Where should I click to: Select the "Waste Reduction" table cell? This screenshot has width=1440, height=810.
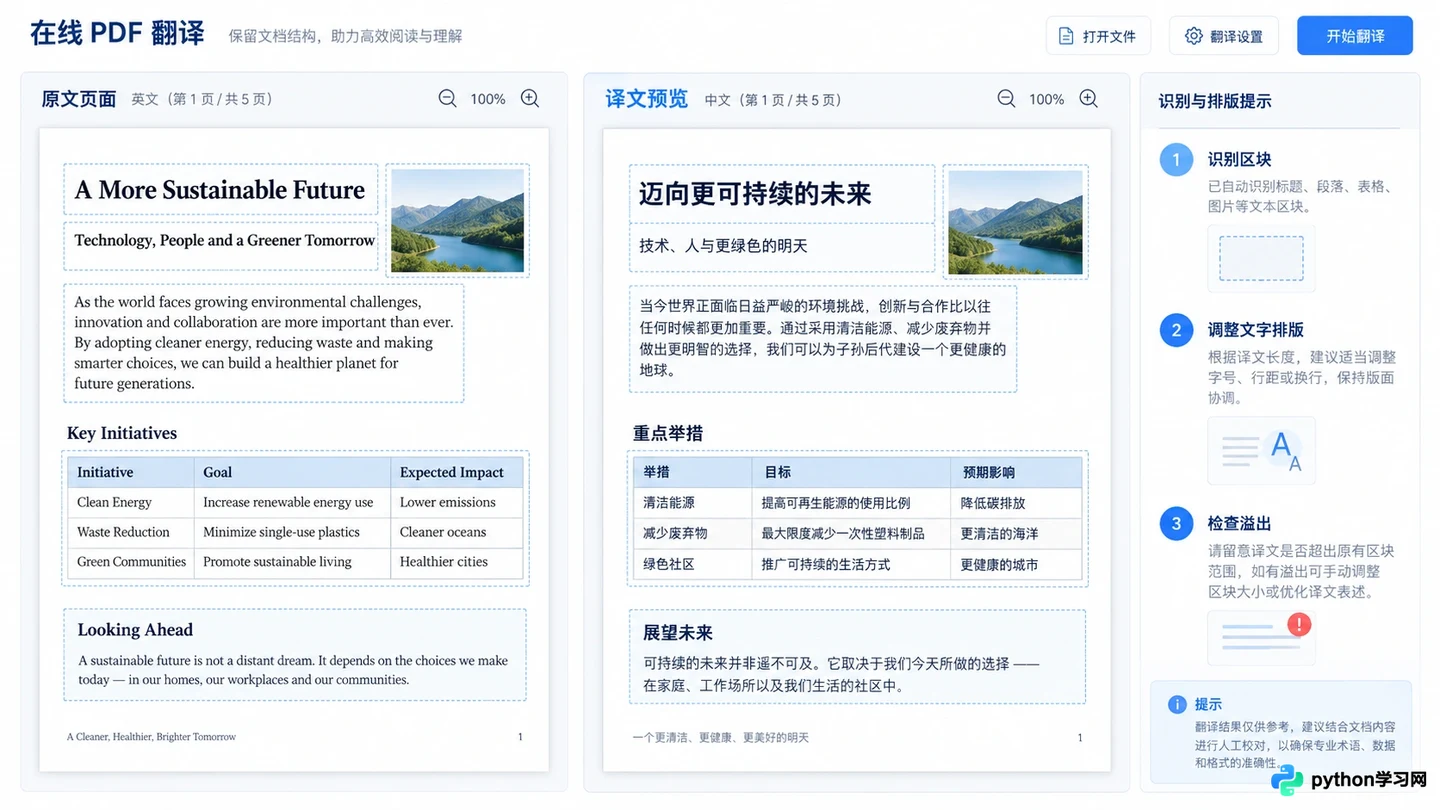(x=131, y=532)
